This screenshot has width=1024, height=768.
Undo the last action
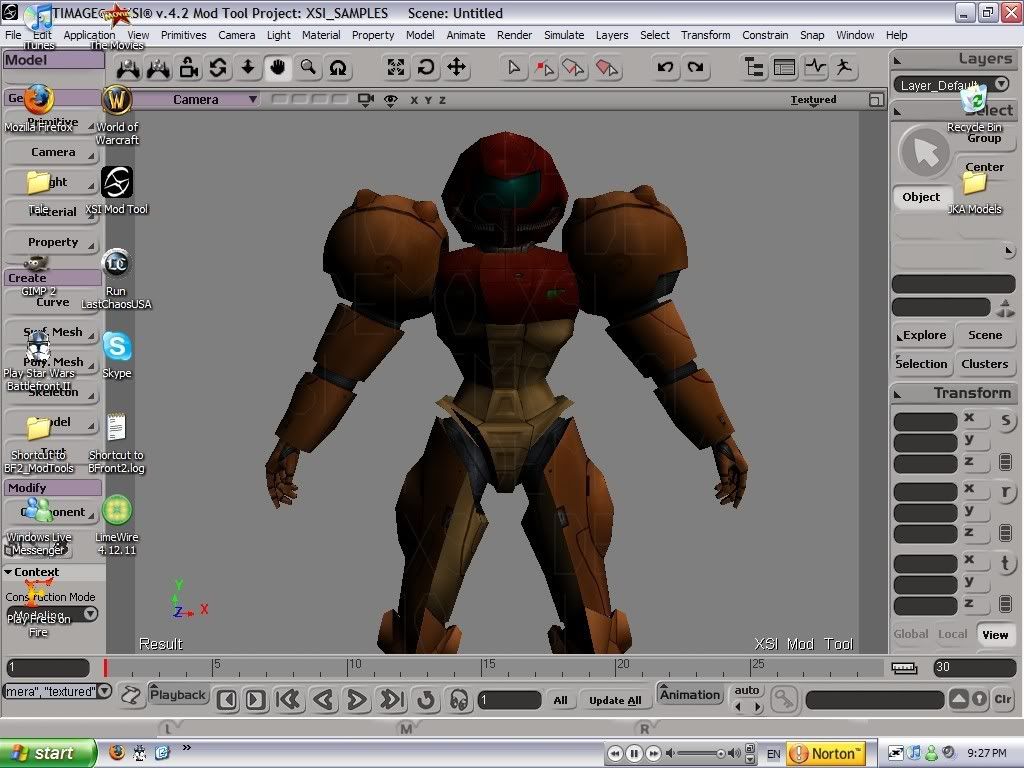(665, 67)
